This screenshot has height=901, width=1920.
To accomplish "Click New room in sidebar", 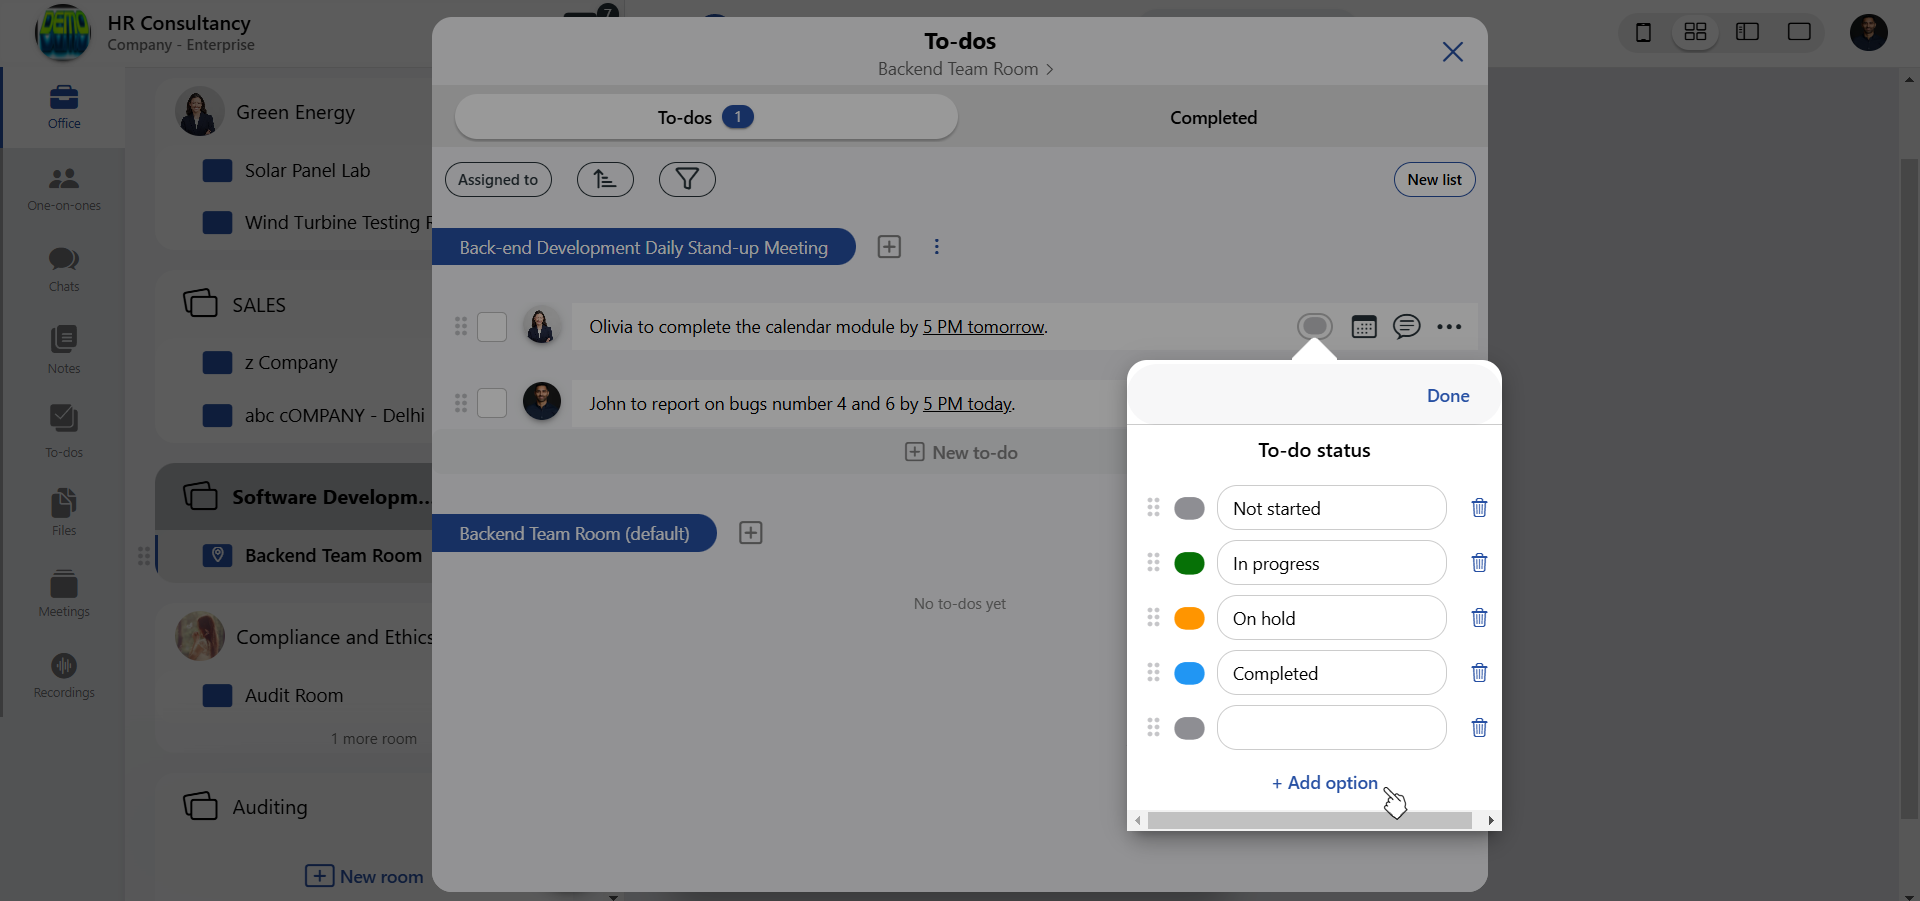I will (x=364, y=876).
